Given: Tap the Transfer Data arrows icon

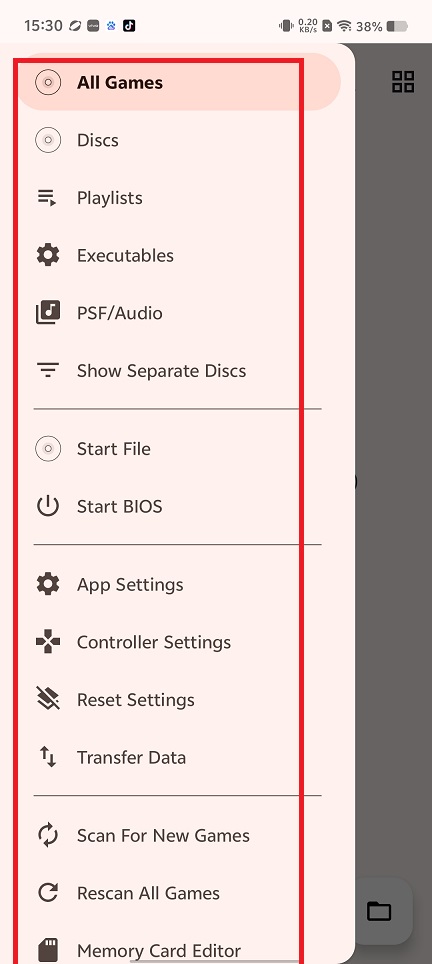Looking at the screenshot, I should pos(48,757).
